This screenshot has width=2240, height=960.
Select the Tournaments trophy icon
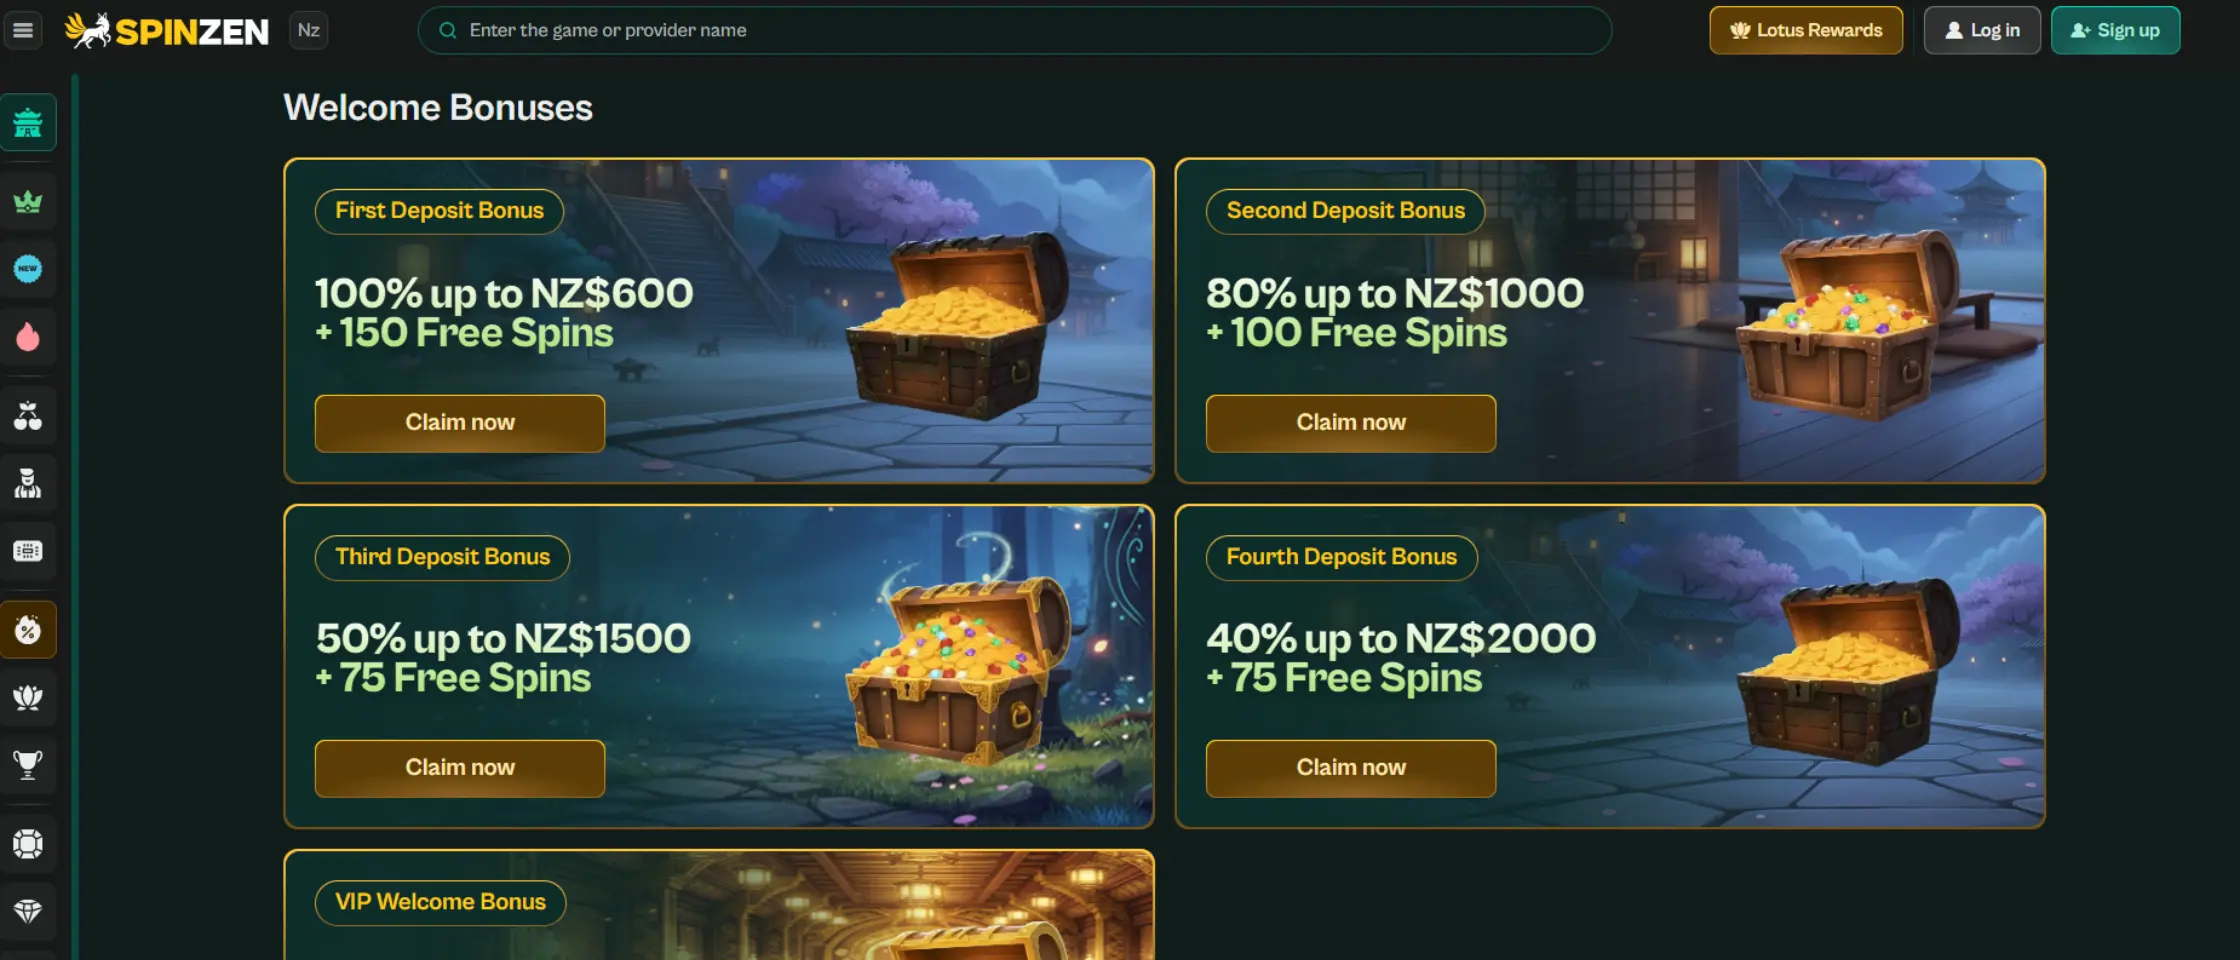pos(27,765)
